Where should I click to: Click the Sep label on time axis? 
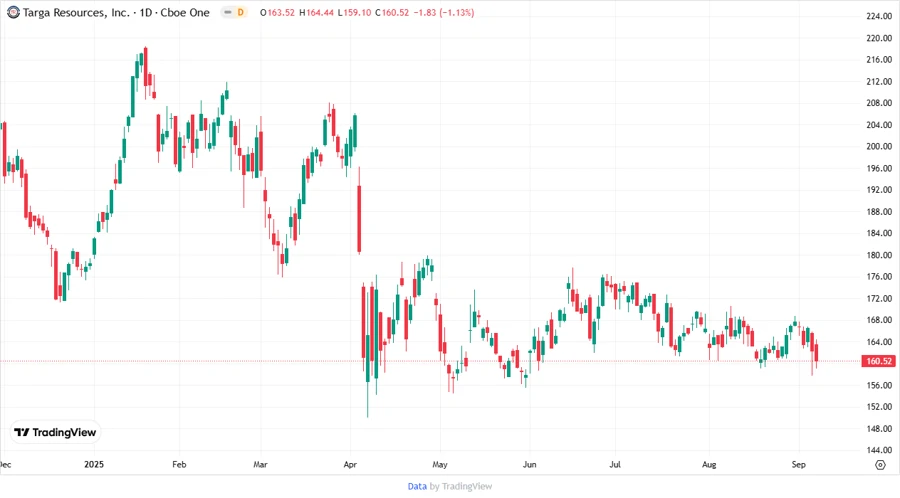[x=798, y=464]
